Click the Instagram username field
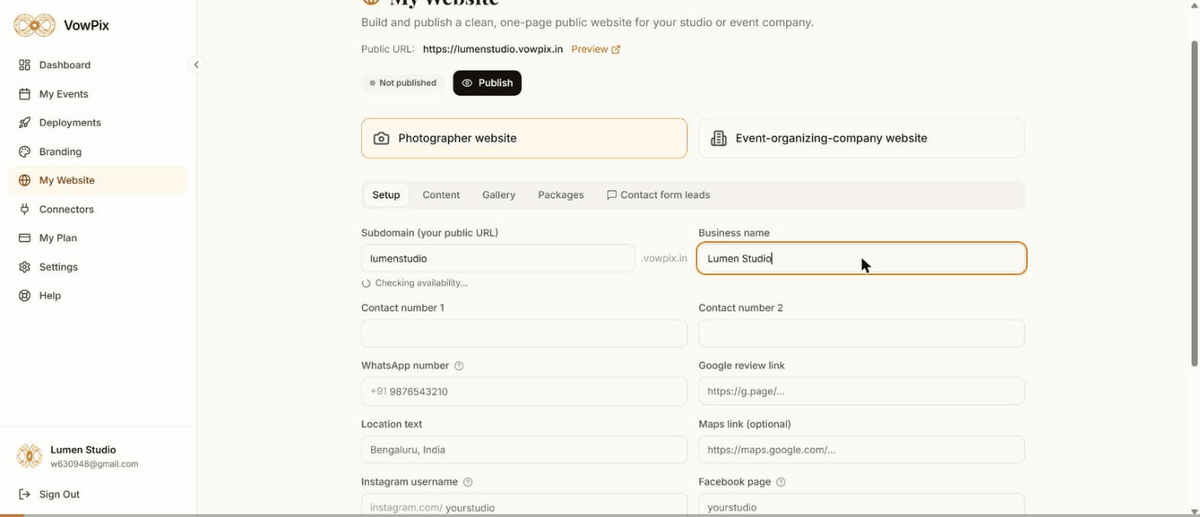Image resolution: width=1200 pixels, height=517 pixels. click(524, 505)
